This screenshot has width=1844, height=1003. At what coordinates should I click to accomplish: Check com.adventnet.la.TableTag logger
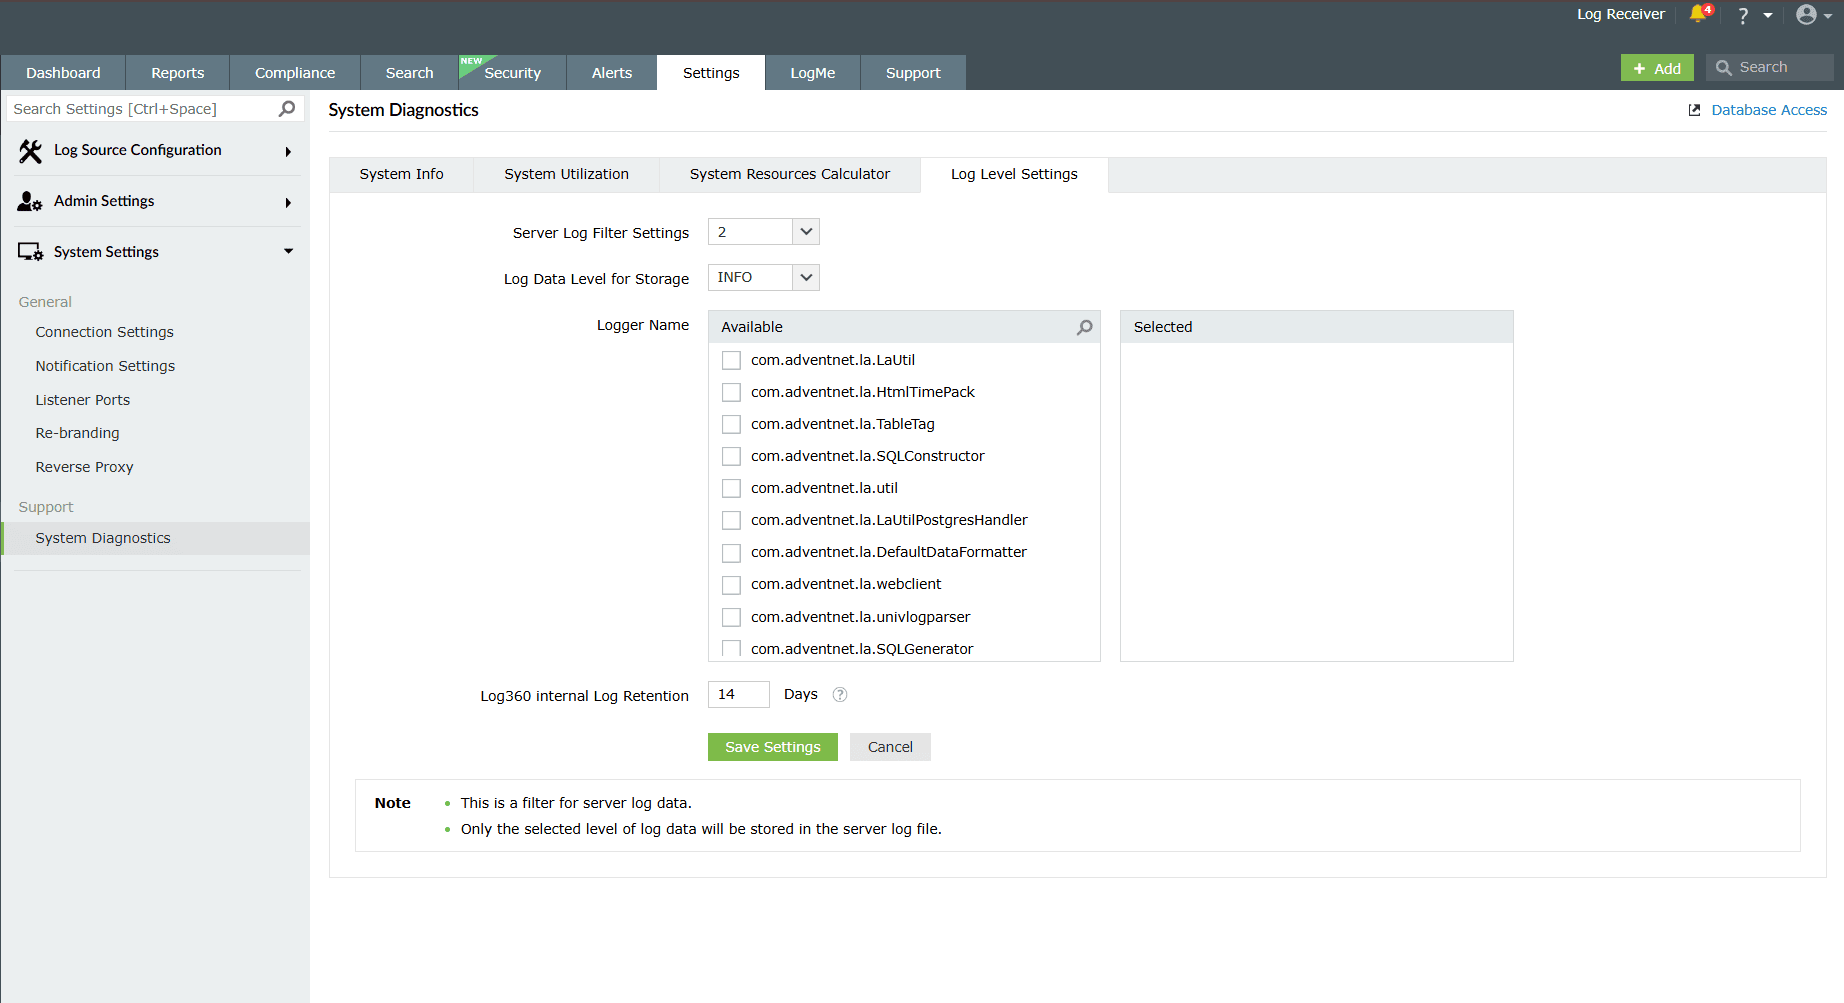click(731, 424)
